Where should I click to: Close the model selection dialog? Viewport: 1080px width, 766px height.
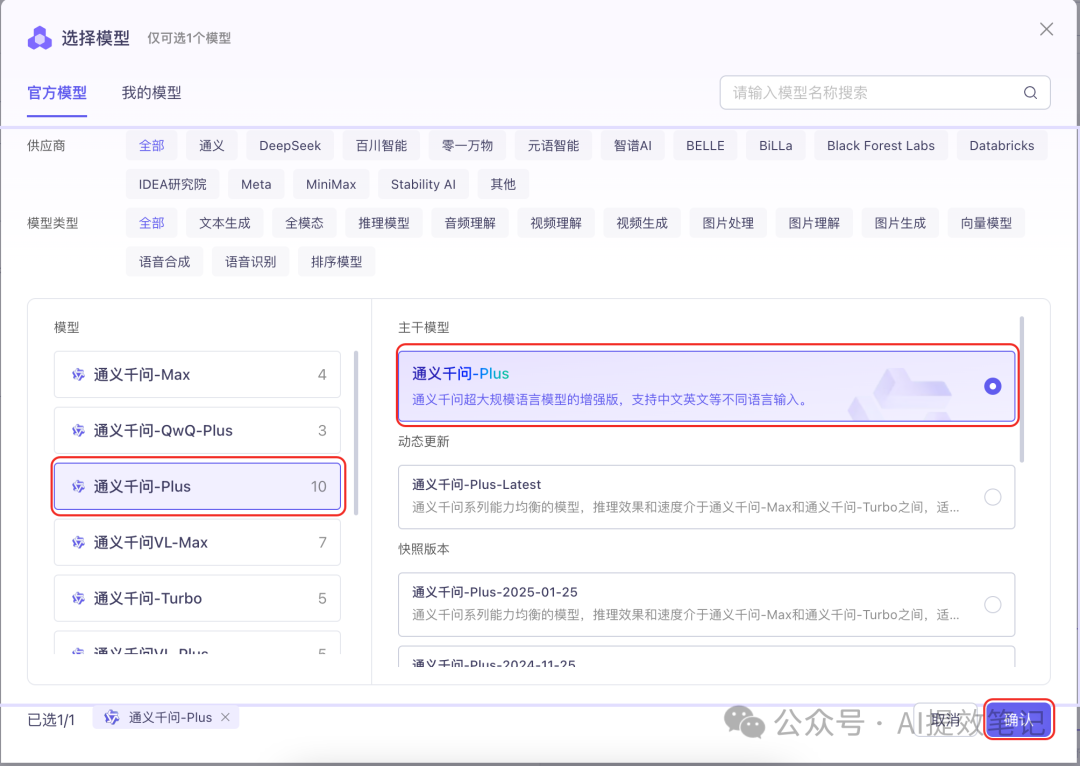click(1046, 29)
